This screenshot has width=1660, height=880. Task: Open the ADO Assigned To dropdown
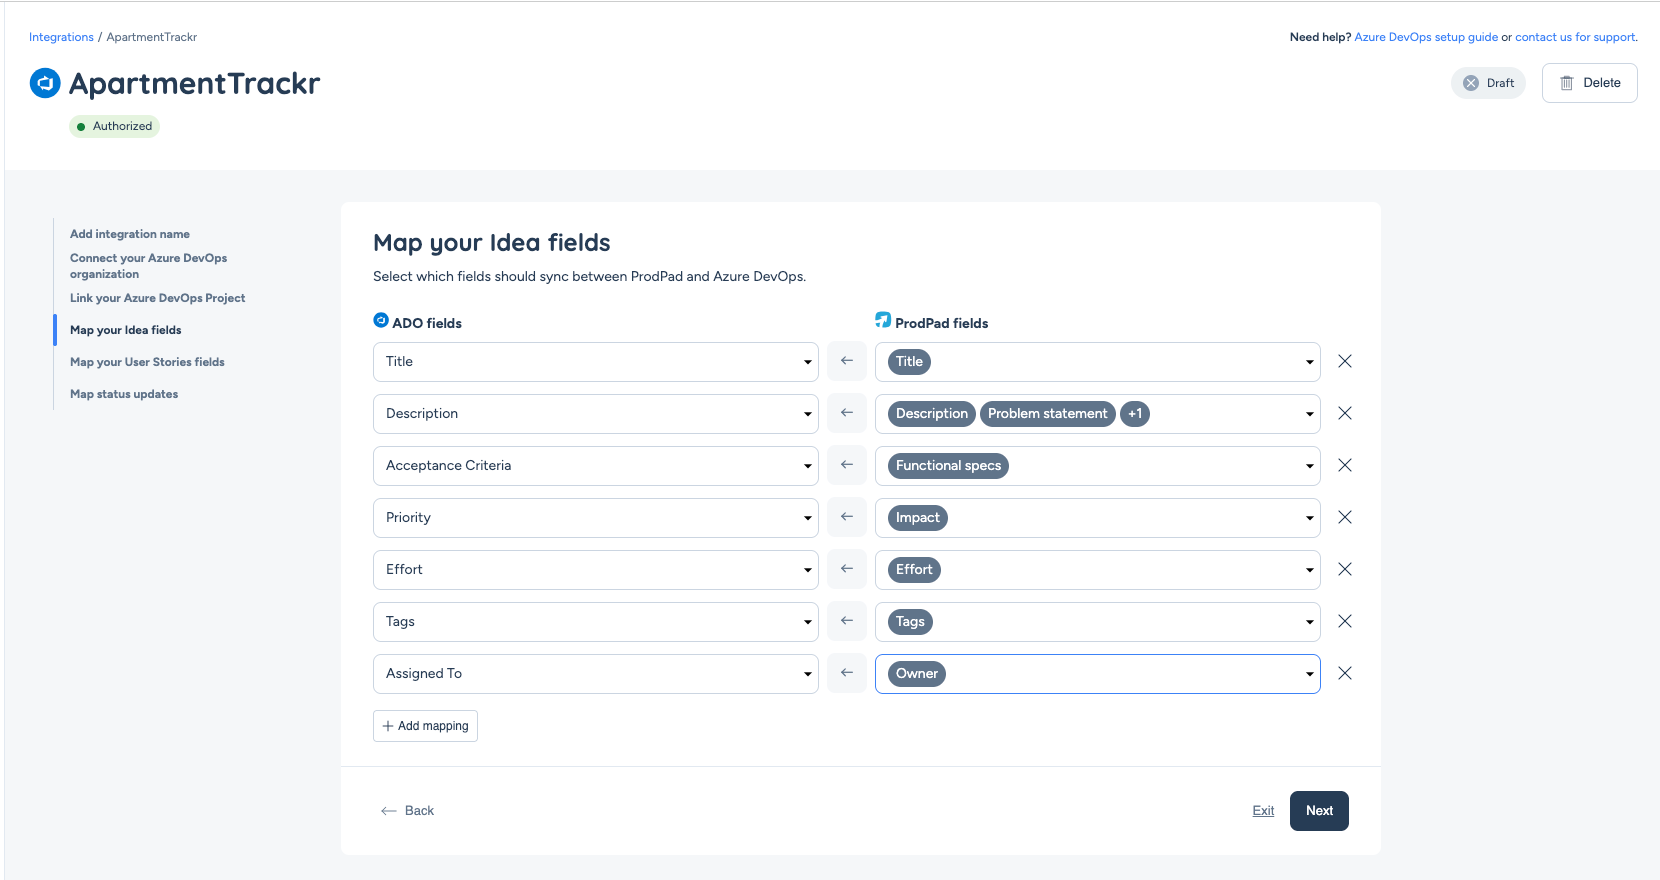click(596, 674)
